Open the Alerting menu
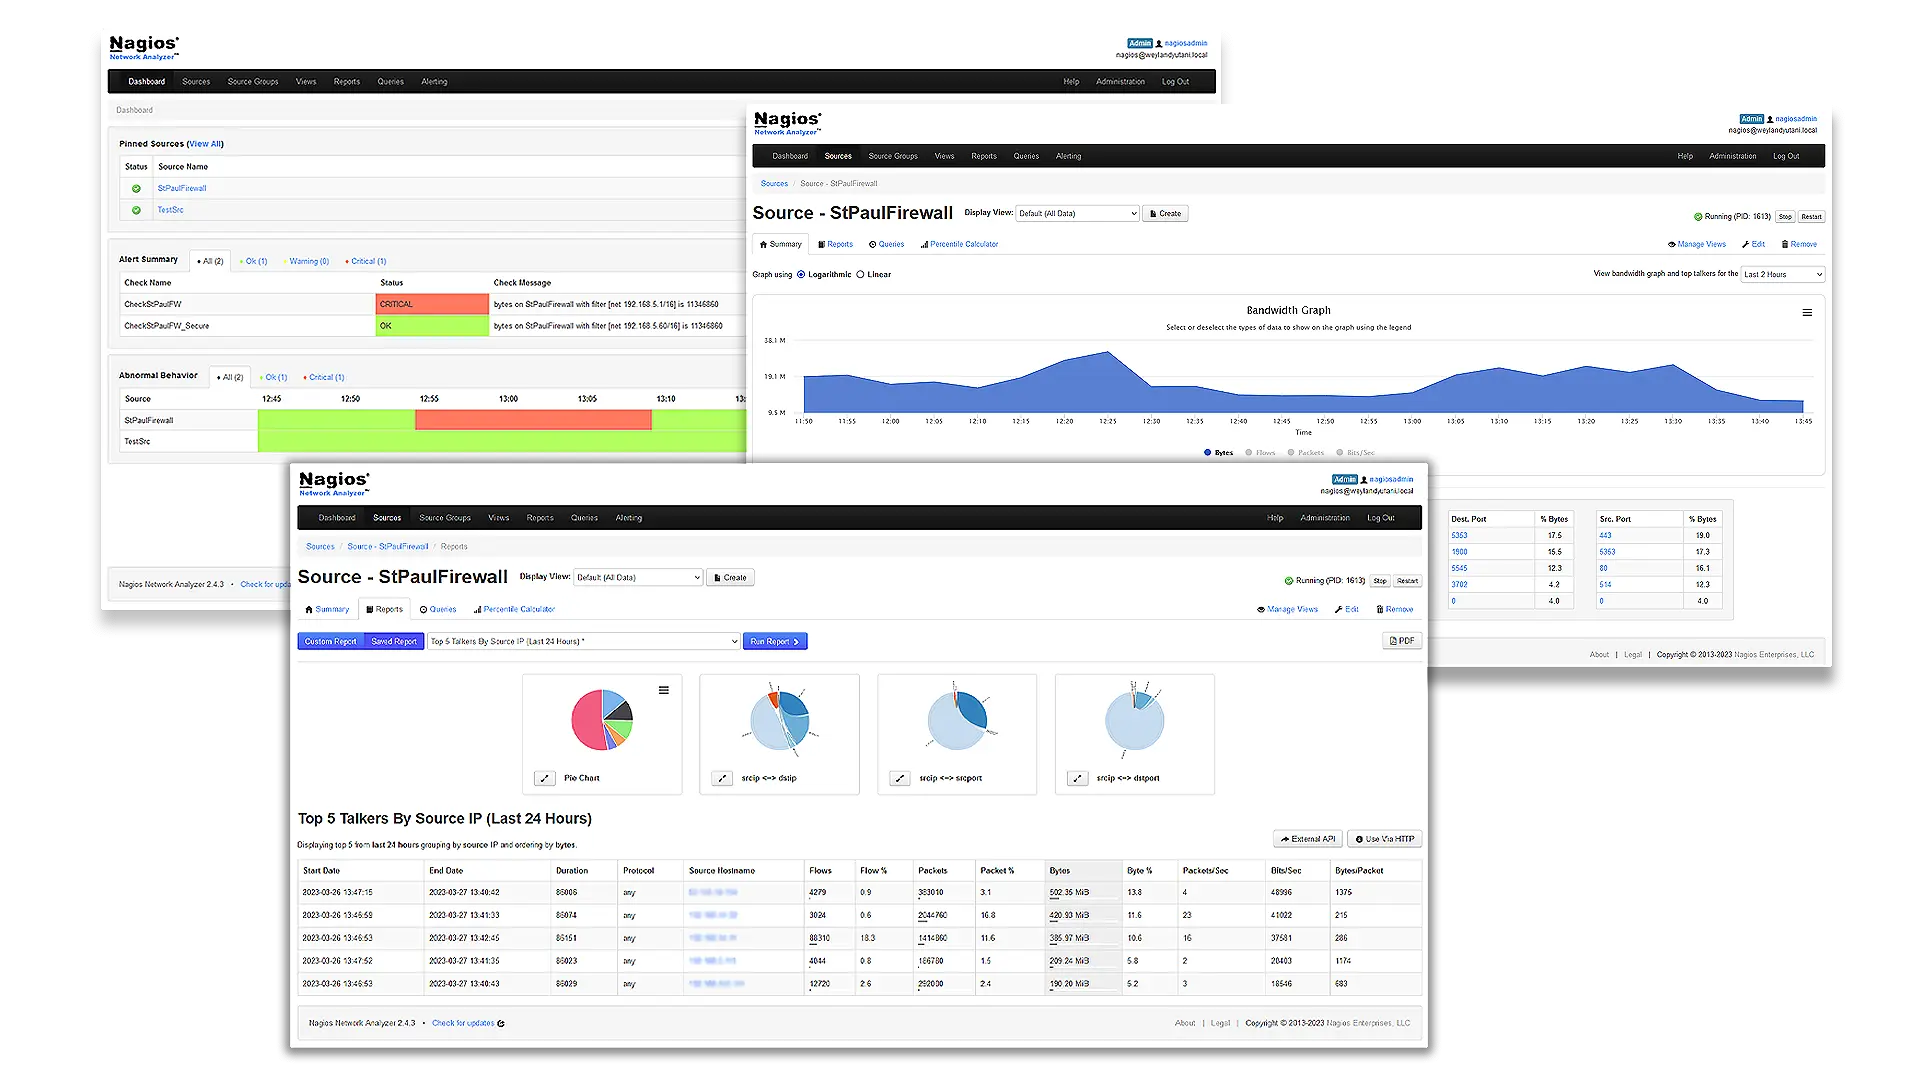This screenshot has width=1920, height=1080. click(628, 517)
